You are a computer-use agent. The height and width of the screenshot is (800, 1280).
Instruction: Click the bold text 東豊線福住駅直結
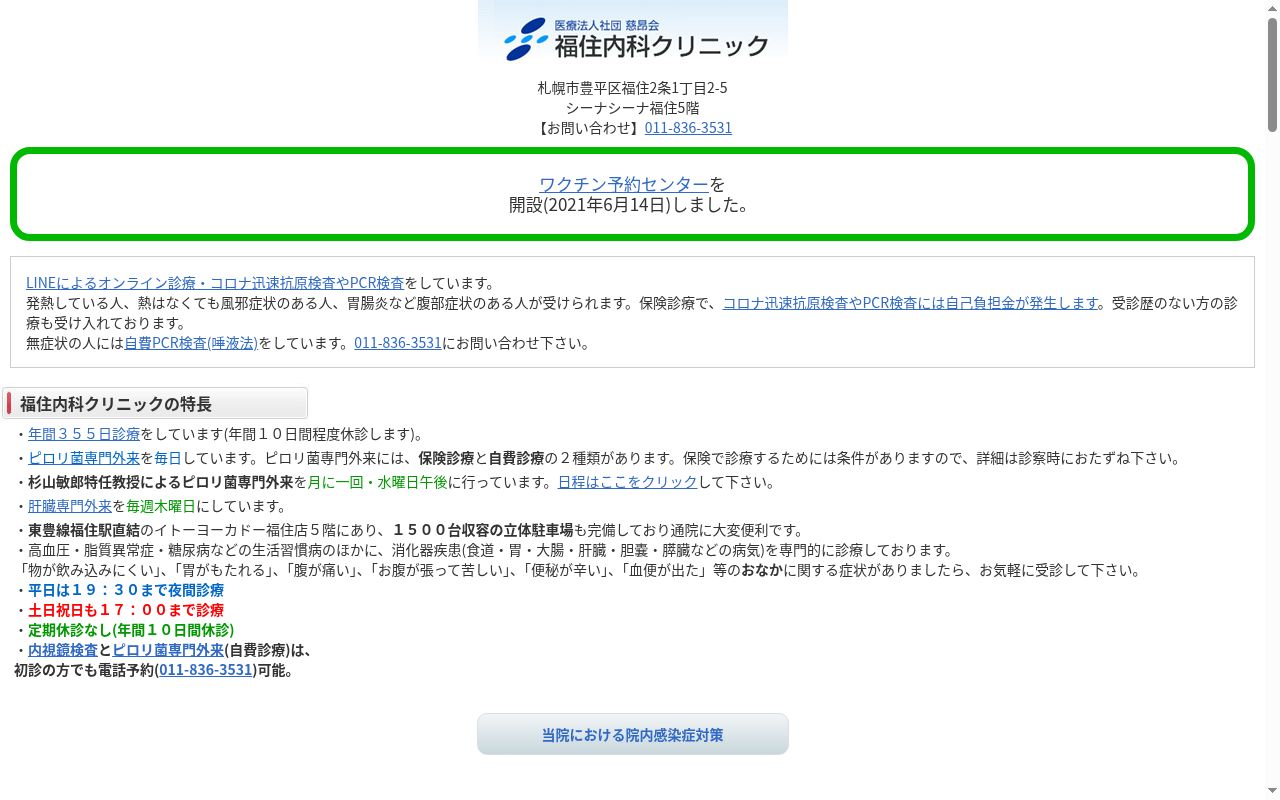tap(84, 530)
